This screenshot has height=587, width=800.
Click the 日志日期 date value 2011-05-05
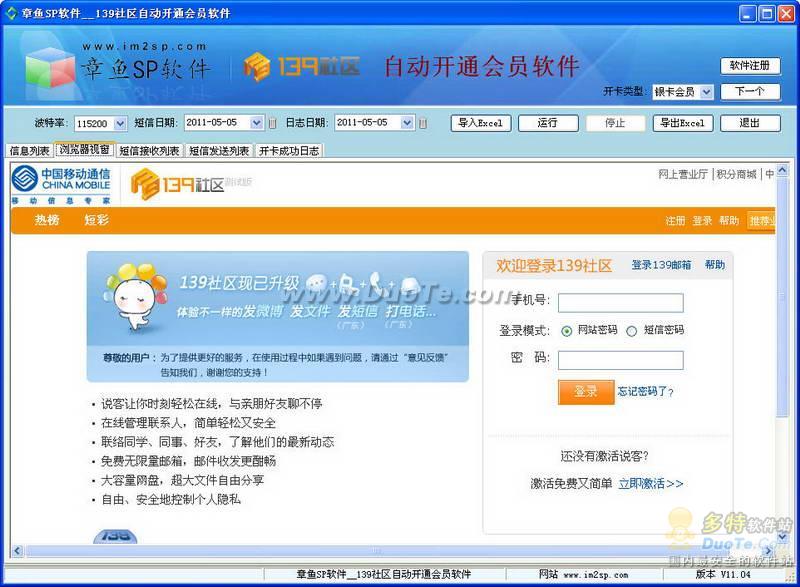362,122
